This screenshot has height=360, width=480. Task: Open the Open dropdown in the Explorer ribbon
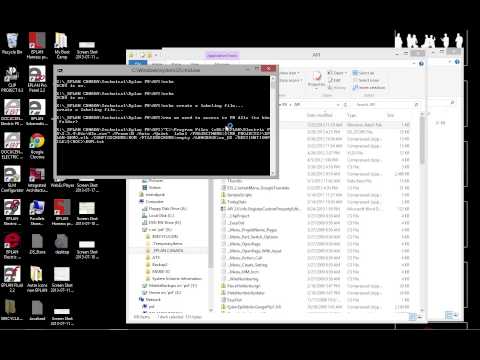click(337, 73)
